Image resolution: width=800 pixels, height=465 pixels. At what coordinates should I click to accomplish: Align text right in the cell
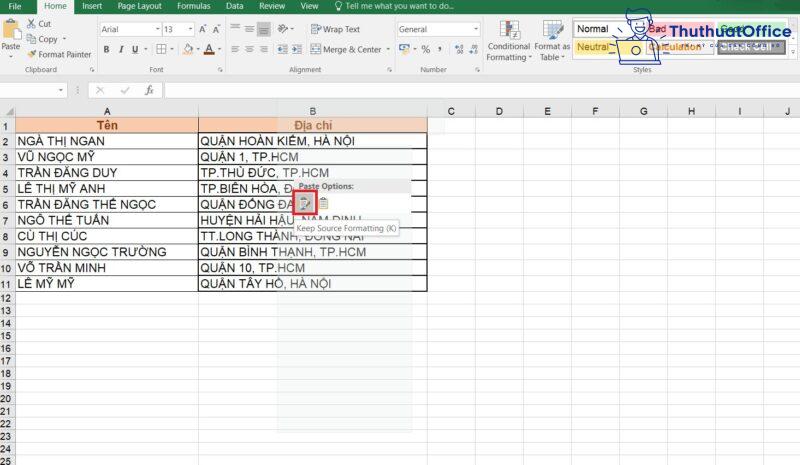(263, 49)
